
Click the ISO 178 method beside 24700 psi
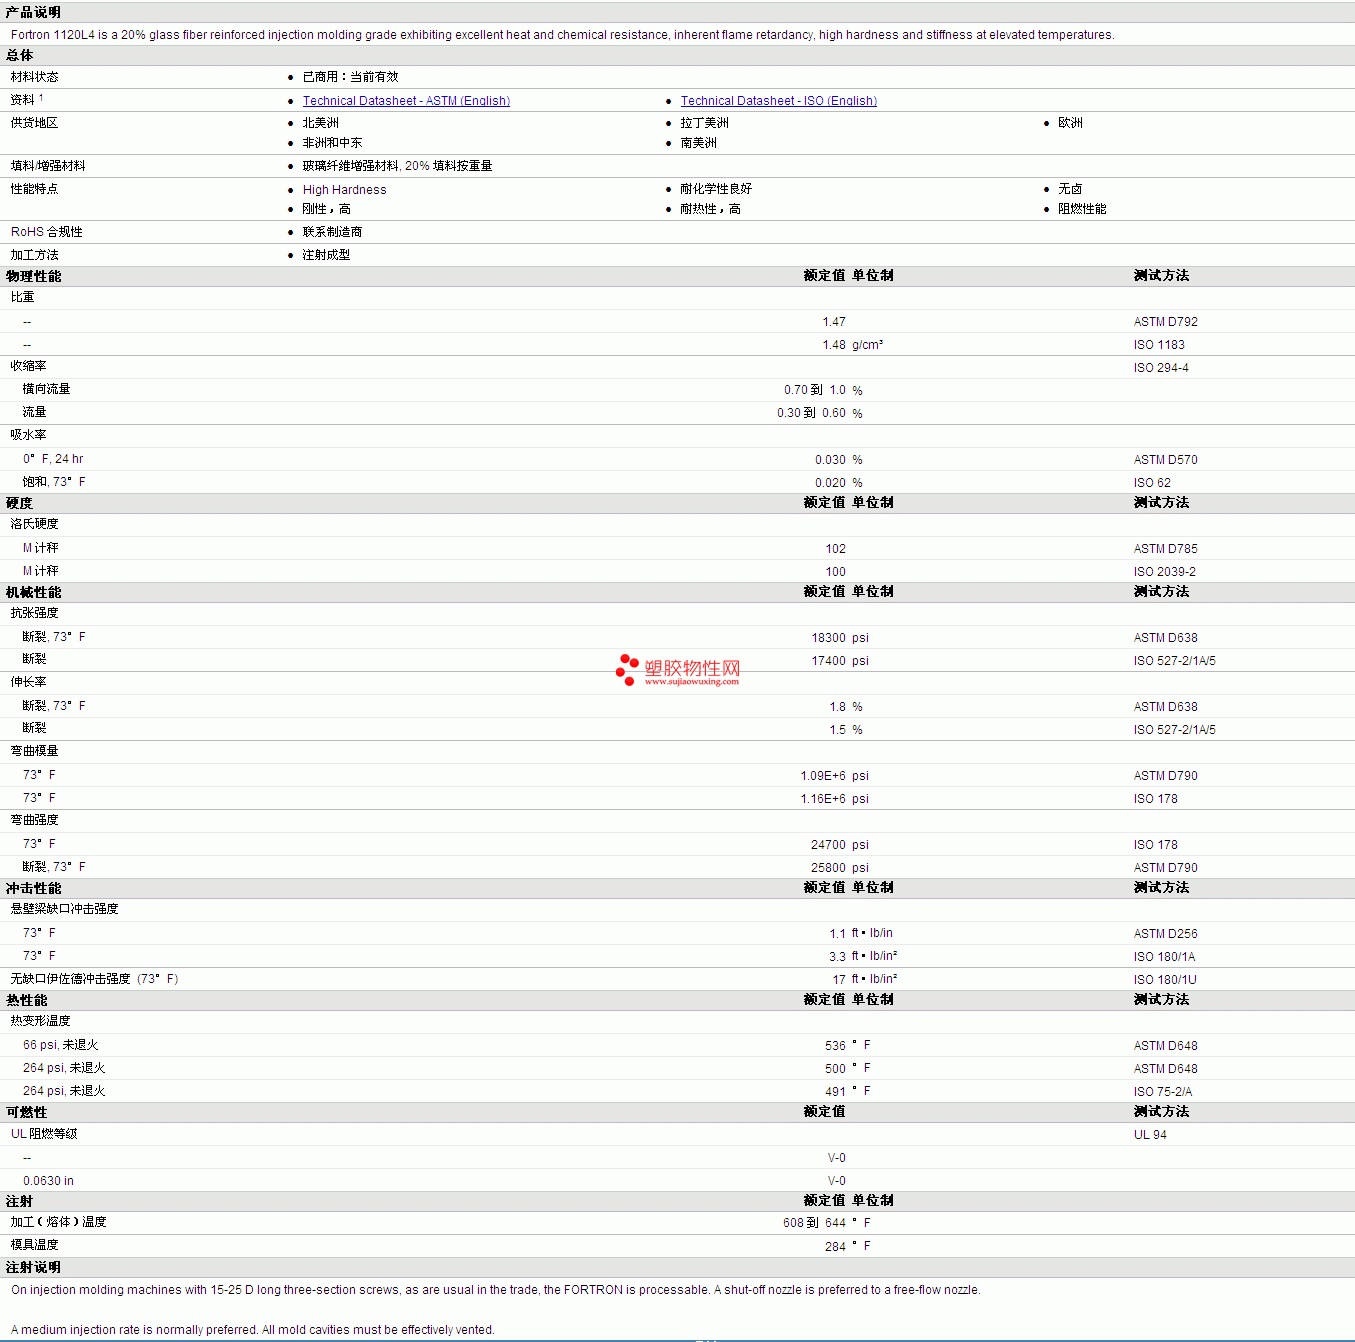(1156, 845)
